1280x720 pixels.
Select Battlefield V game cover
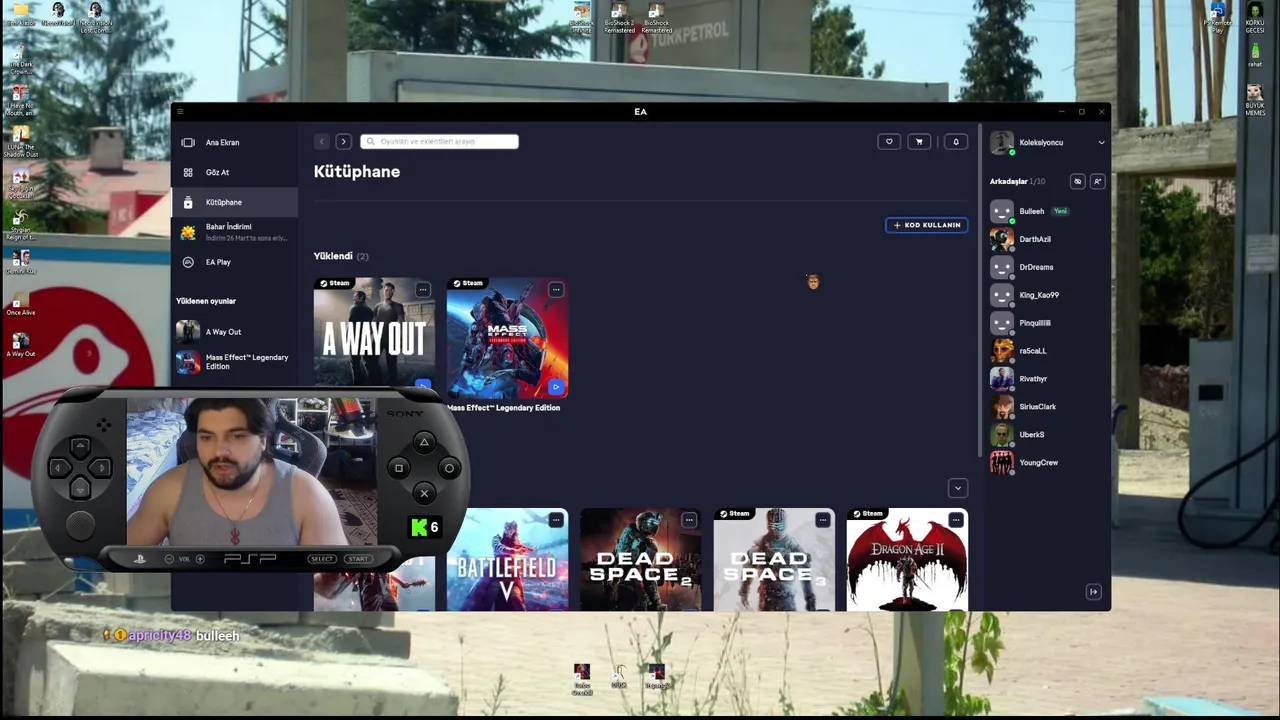[x=507, y=560]
